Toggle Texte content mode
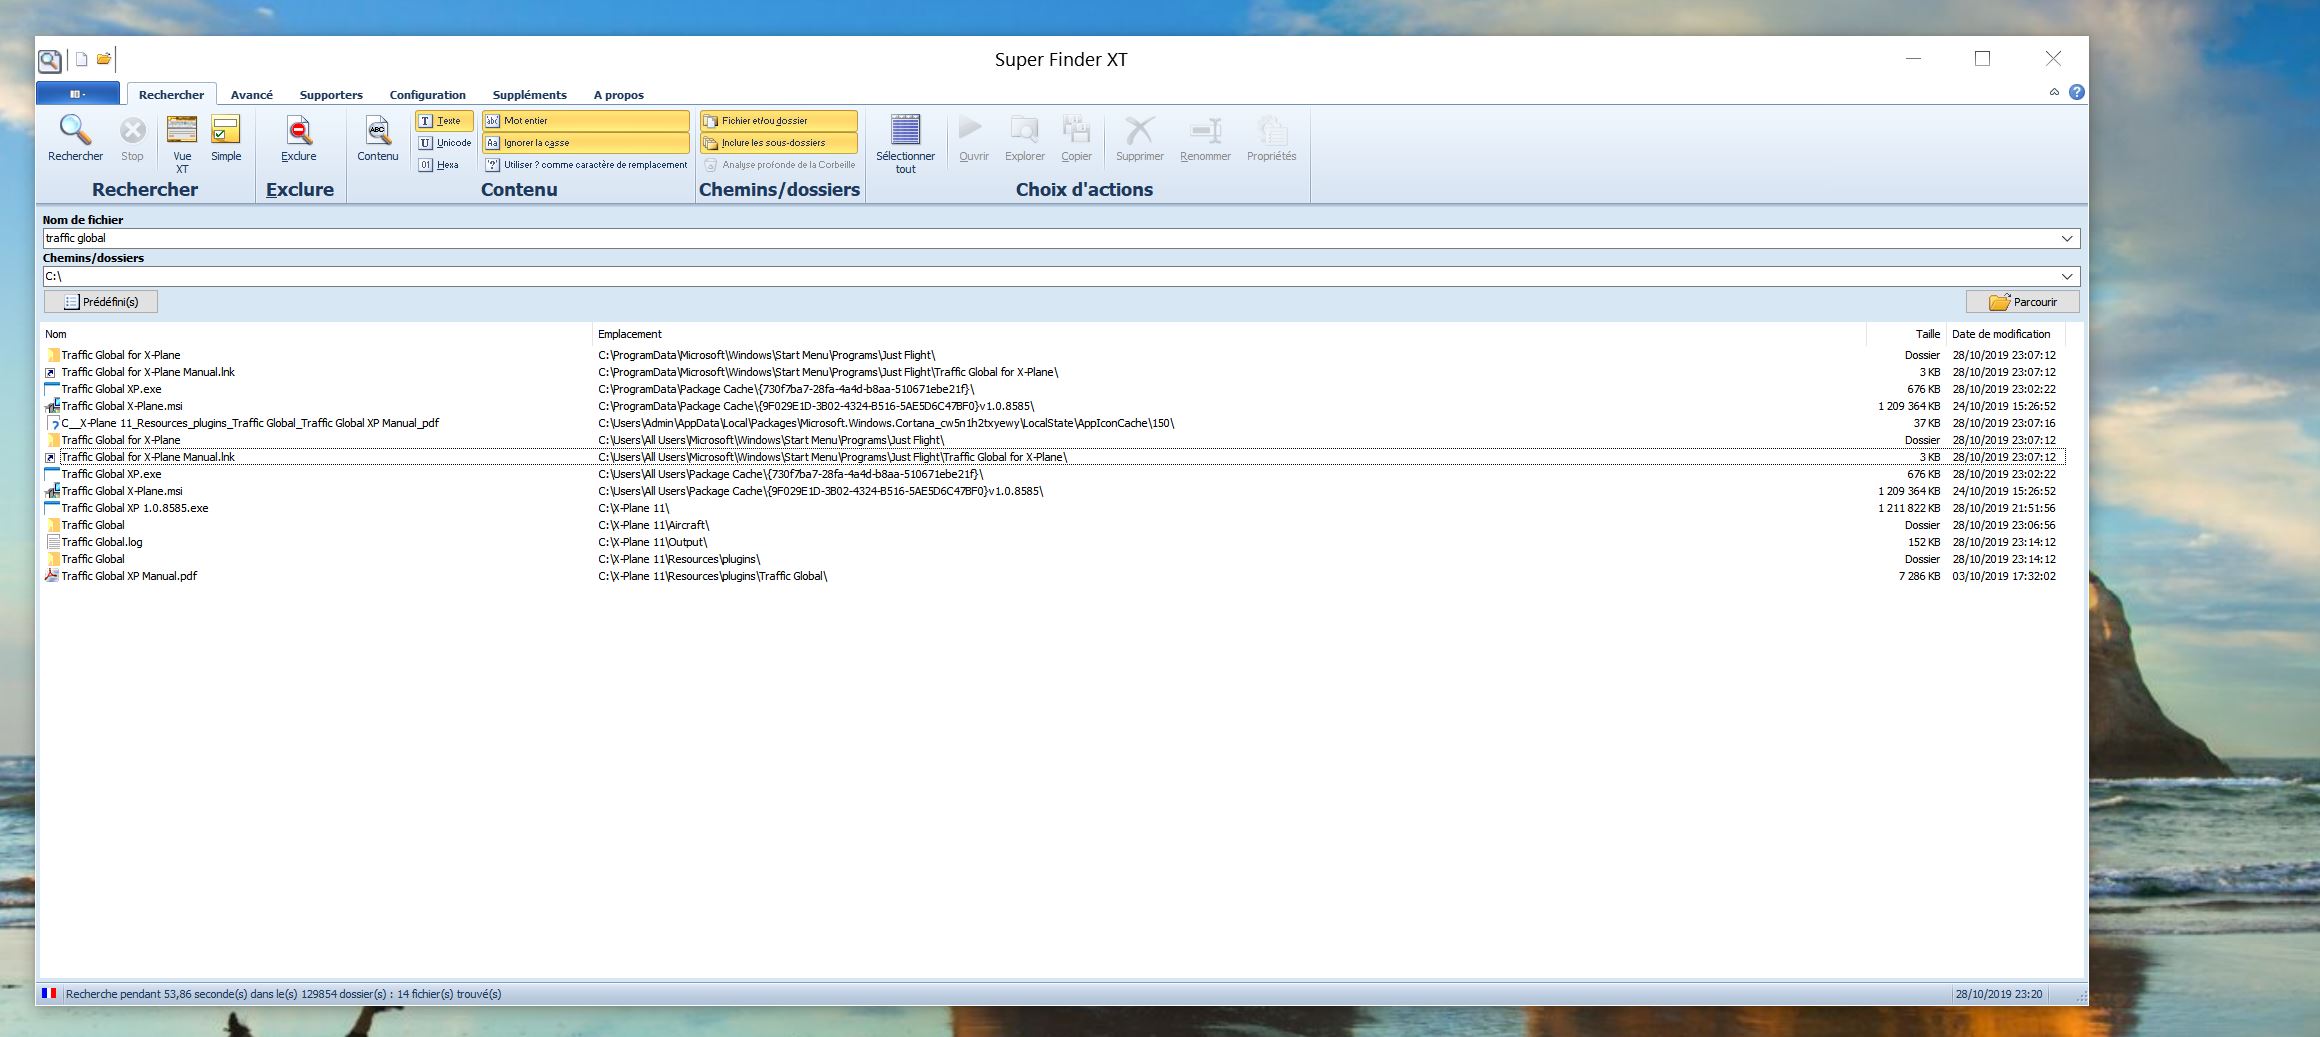The image size is (2320, 1037). click(x=443, y=121)
